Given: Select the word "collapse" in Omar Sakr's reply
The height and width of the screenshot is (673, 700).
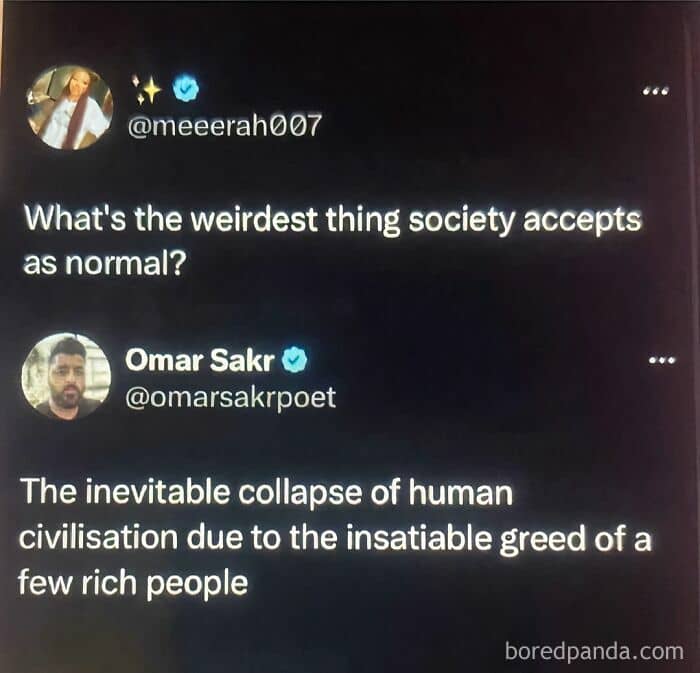Looking at the screenshot, I should pyautogui.click(x=300, y=494).
